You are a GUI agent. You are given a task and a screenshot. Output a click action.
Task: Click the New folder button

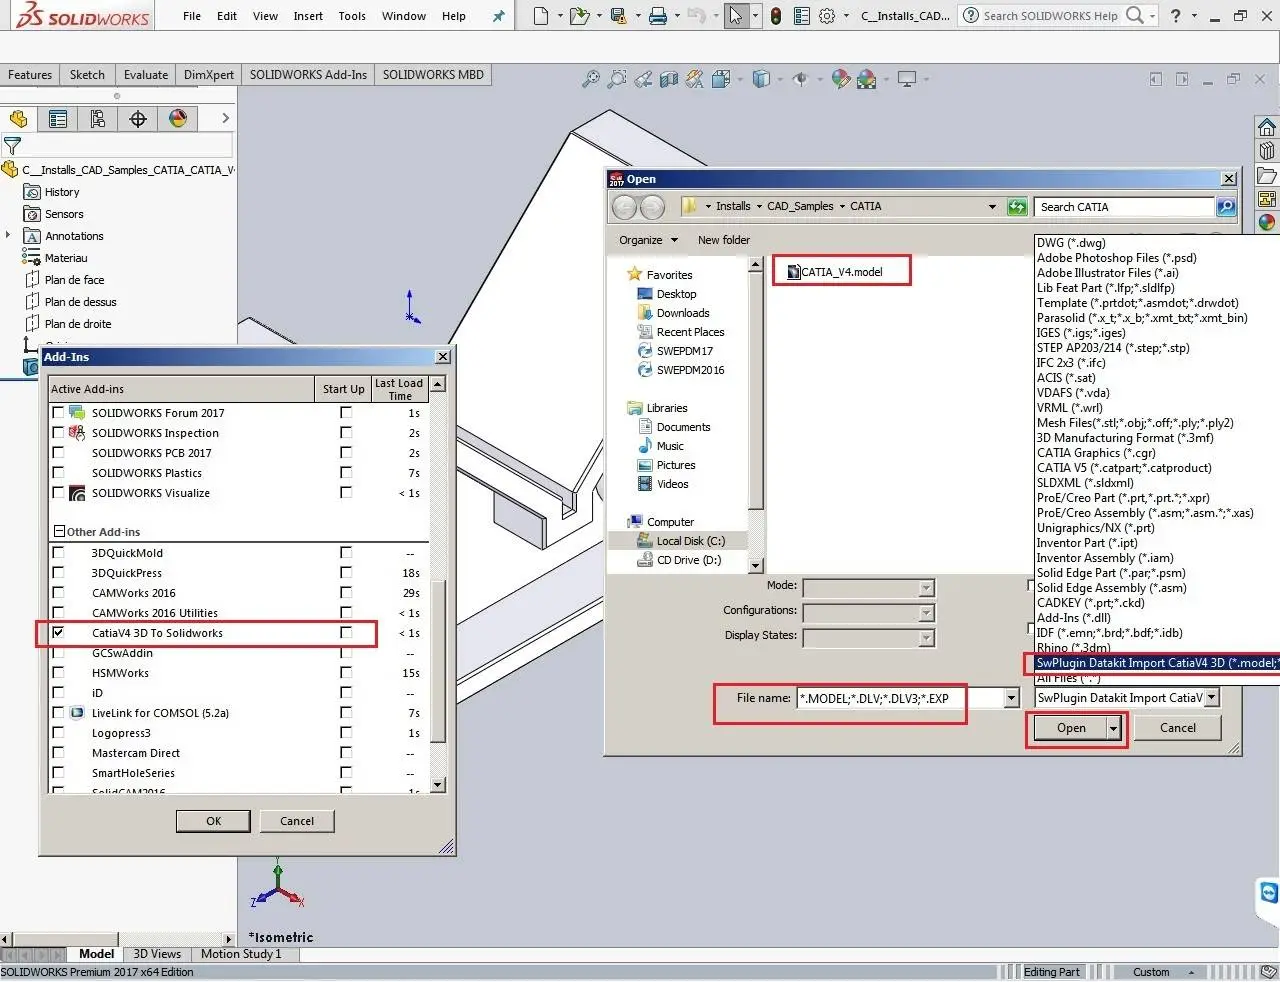point(724,240)
